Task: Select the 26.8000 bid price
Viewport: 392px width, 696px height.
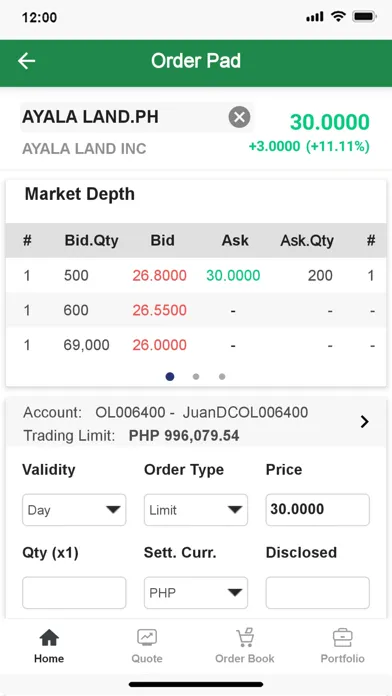Action: pos(159,276)
